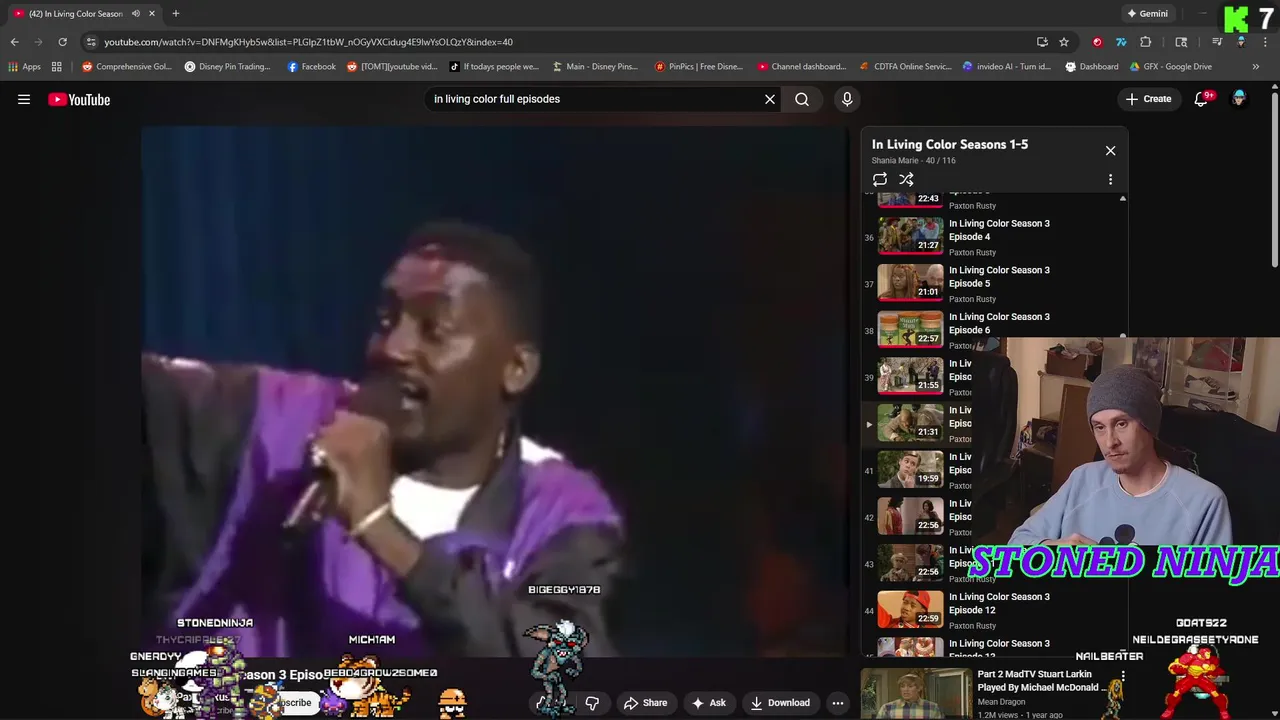Viewport: 1280px width, 720px height.
Task: Mute the tab via its speaker icon
Action: point(136,13)
